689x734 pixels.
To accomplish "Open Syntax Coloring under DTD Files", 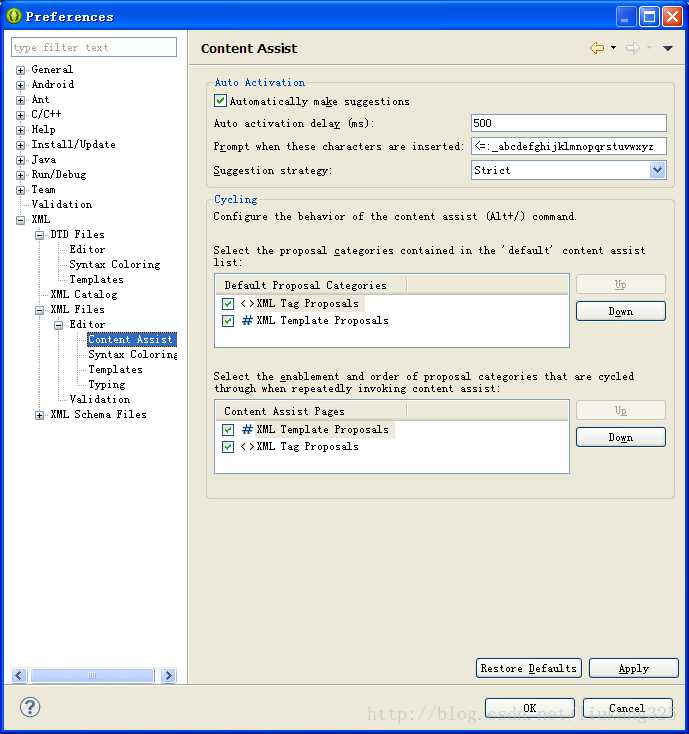I will 115,264.
